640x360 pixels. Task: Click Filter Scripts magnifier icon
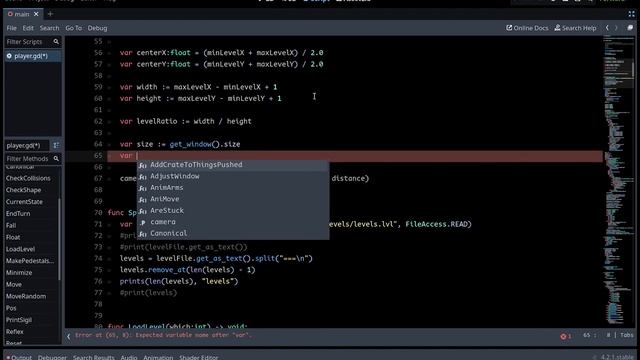56,42
